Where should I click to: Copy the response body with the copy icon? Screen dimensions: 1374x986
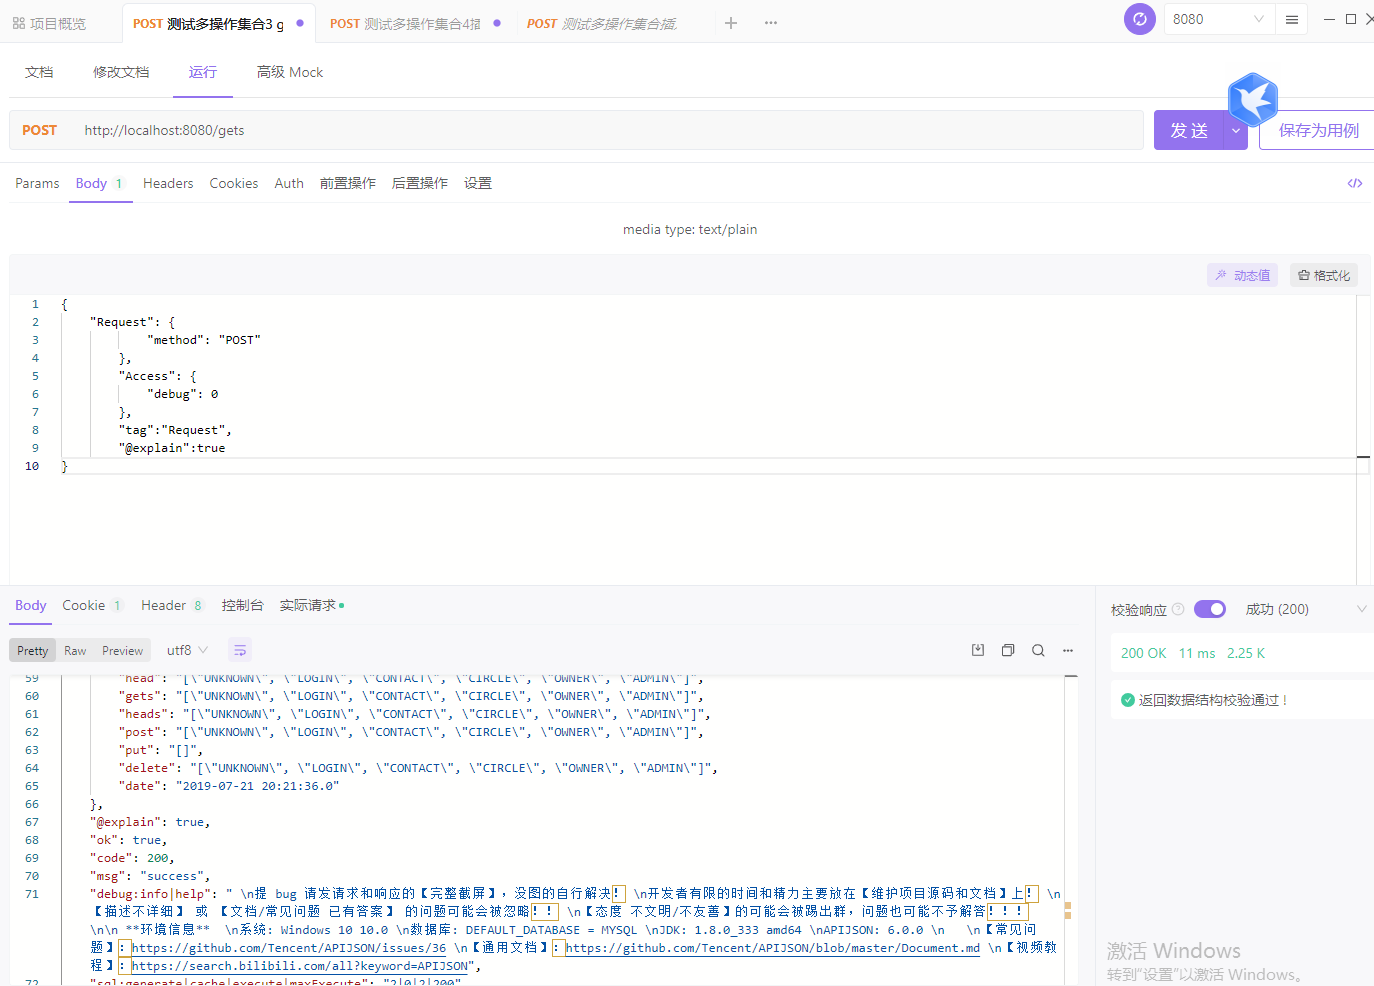[x=1008, y=650]
